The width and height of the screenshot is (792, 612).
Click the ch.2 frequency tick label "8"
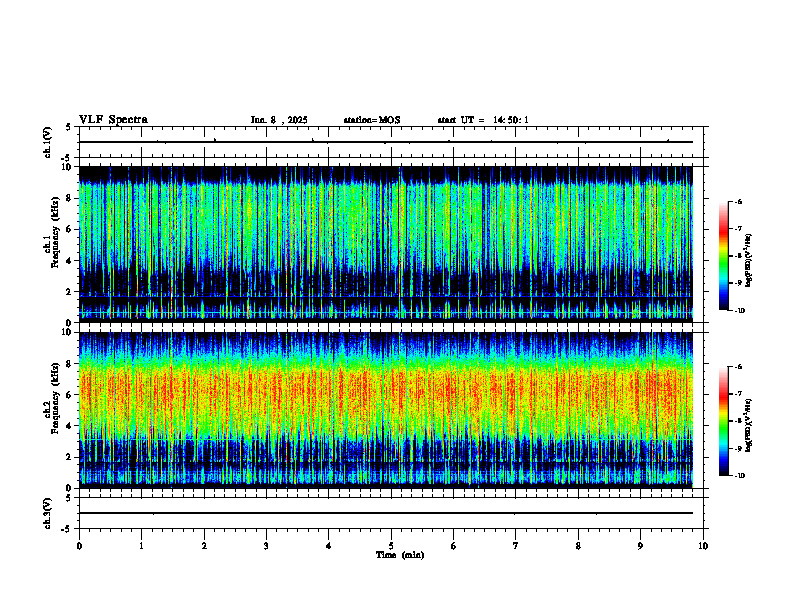point(69,364)
